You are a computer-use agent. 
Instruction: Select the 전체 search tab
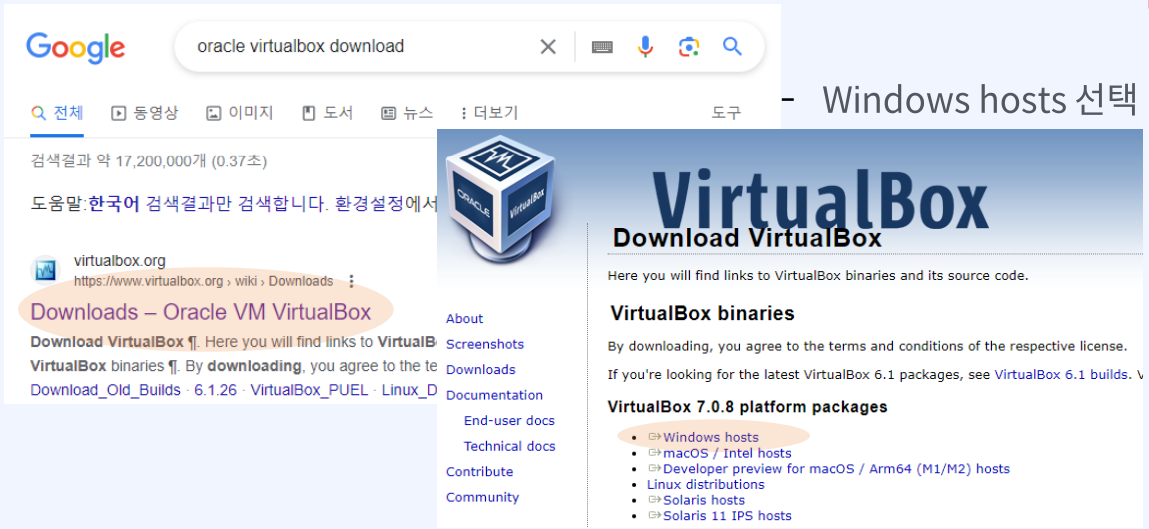(x=57, y=113)
